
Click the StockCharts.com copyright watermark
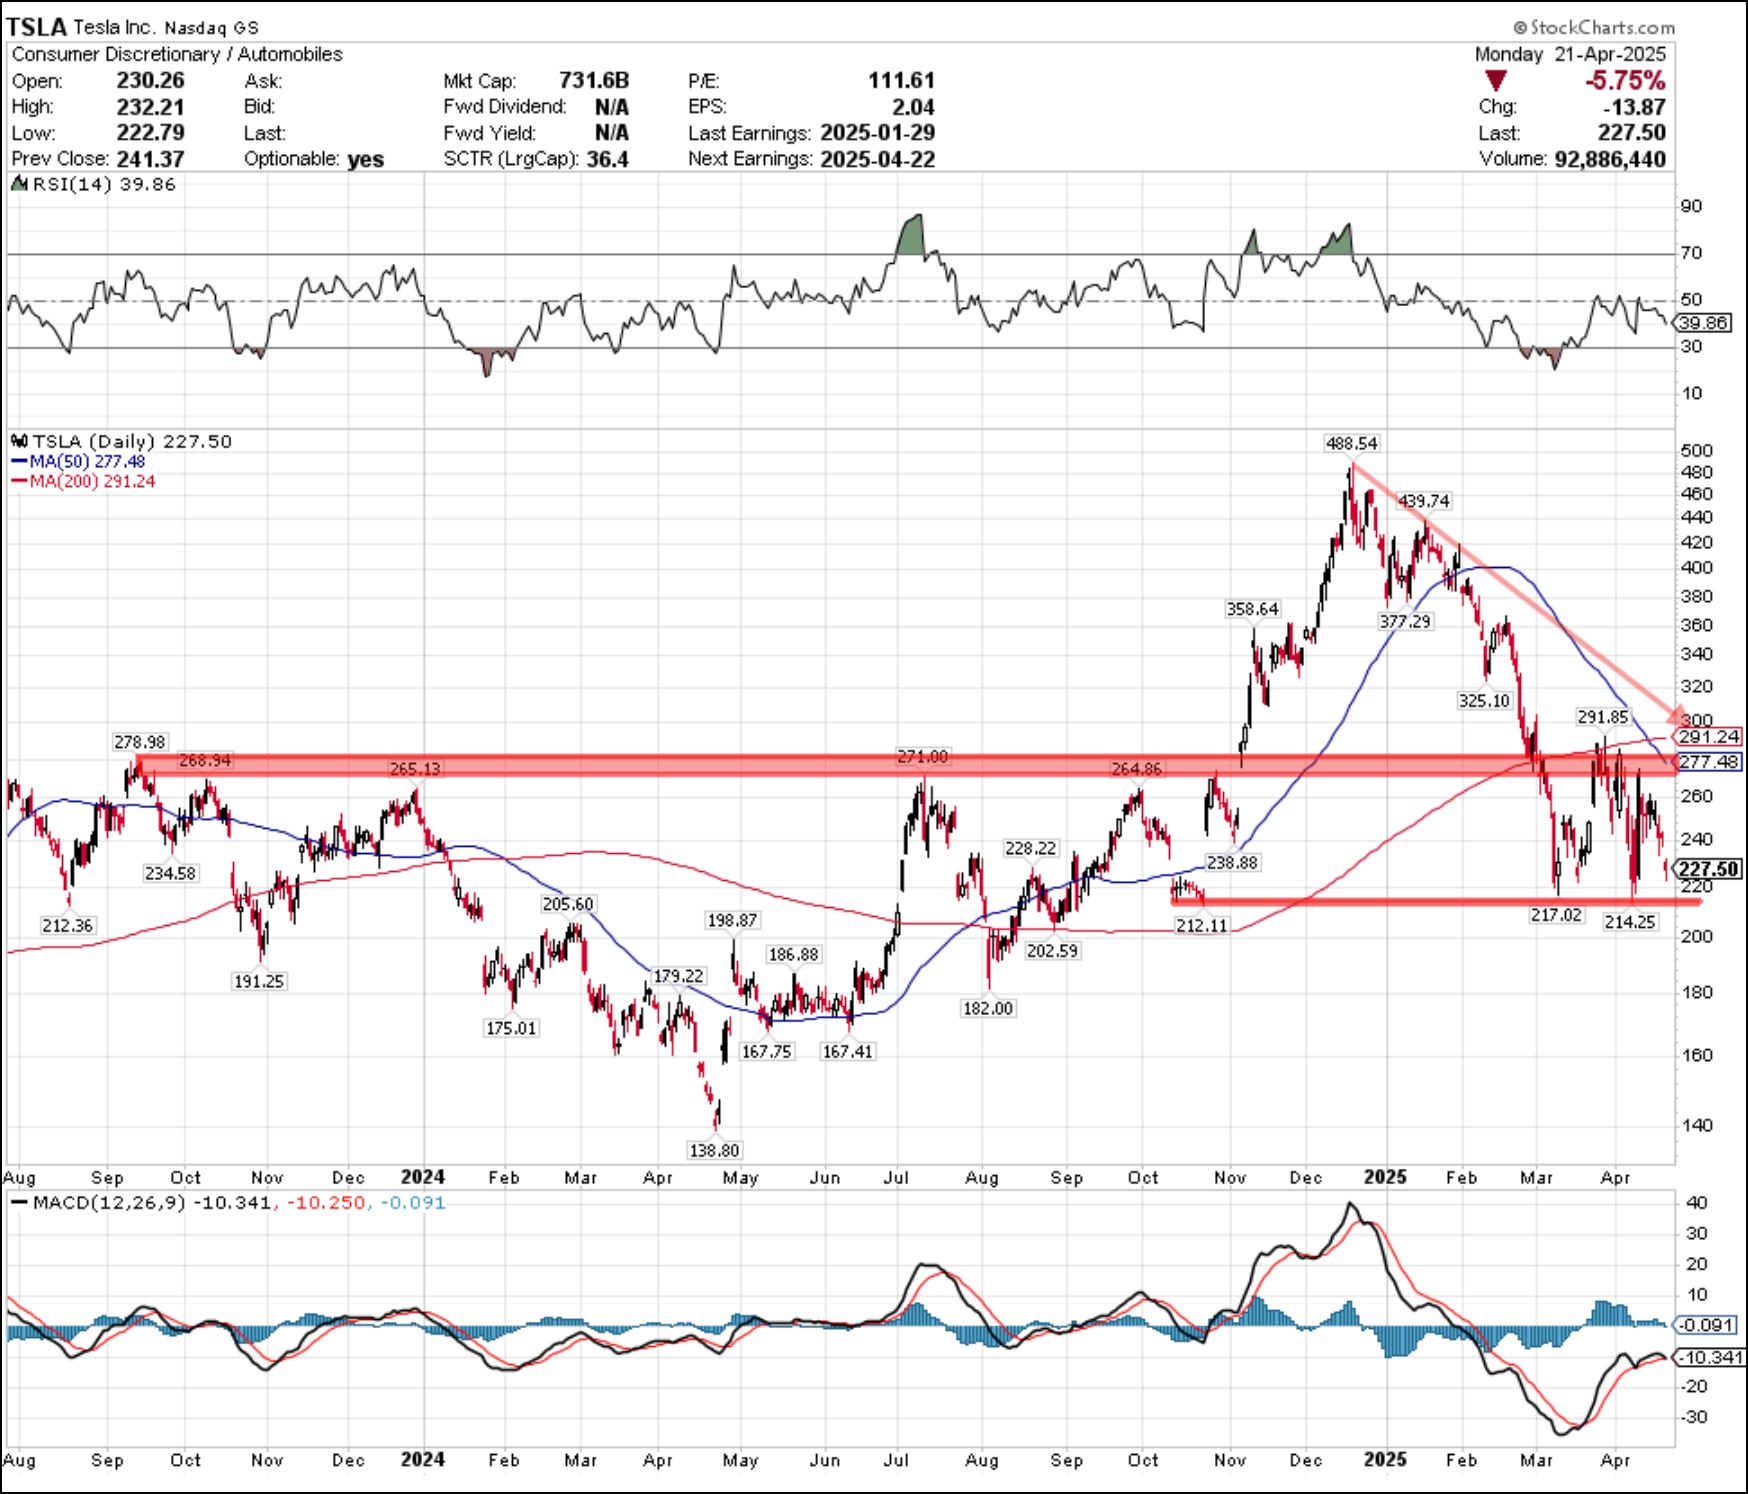1593,28
